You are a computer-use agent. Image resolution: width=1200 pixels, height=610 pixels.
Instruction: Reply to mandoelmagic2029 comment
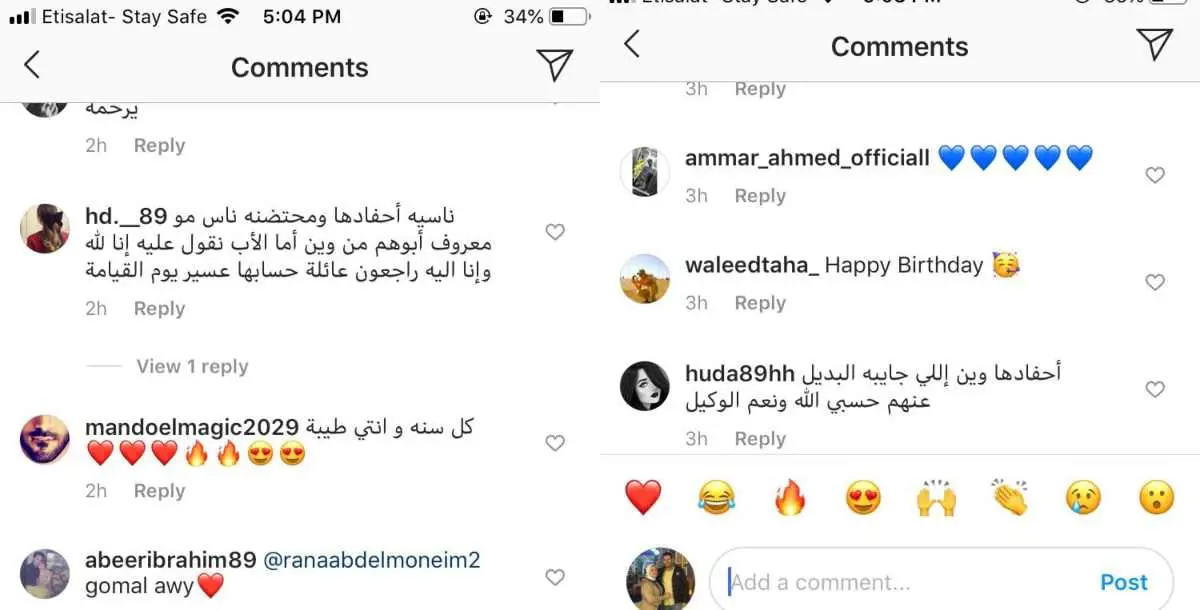pyautogui.click(x=159, y=491)
